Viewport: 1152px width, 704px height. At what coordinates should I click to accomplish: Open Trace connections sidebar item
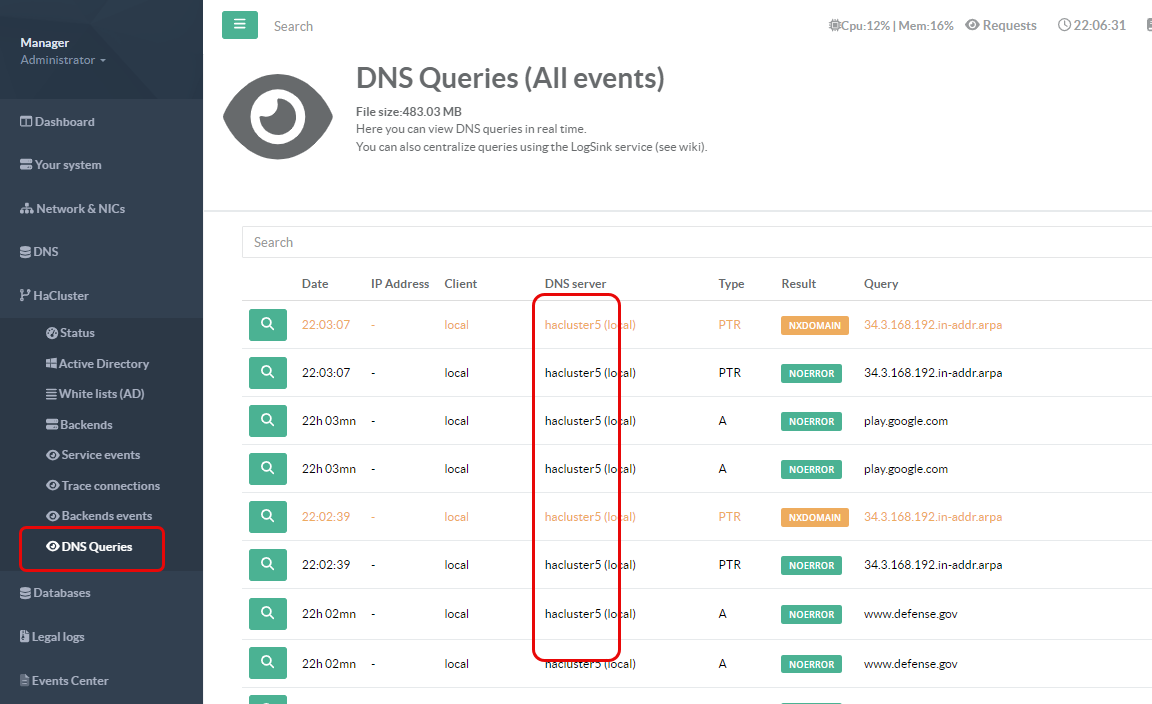[110, 486]
